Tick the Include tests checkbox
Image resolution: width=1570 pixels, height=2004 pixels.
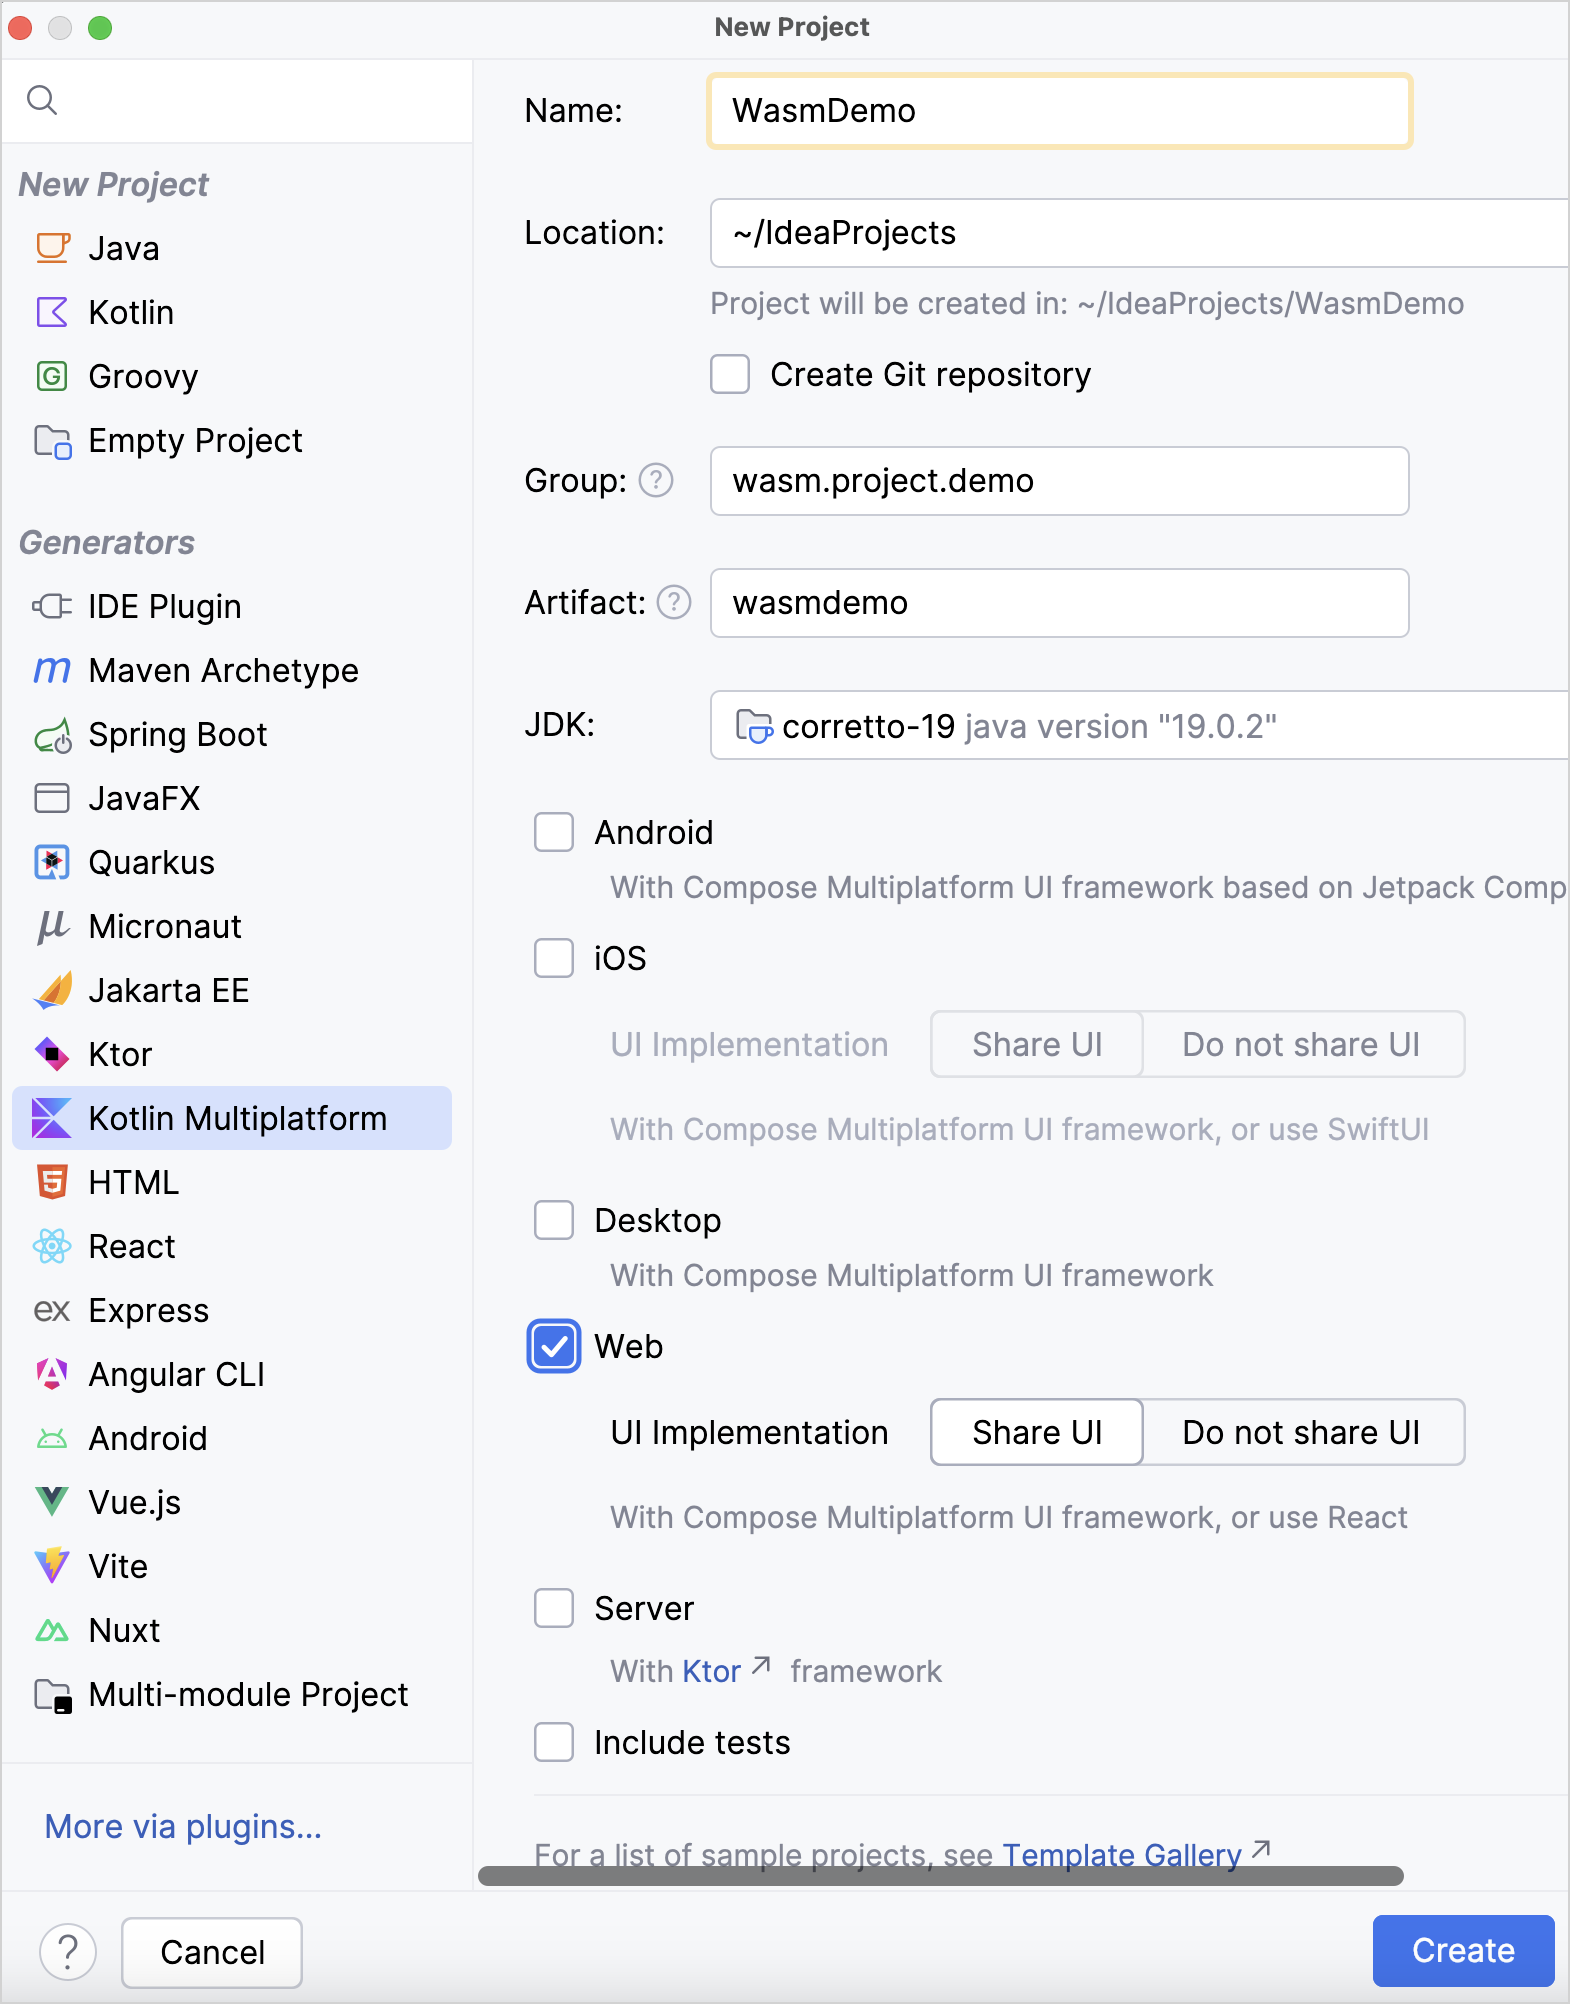coord(554,1743)
